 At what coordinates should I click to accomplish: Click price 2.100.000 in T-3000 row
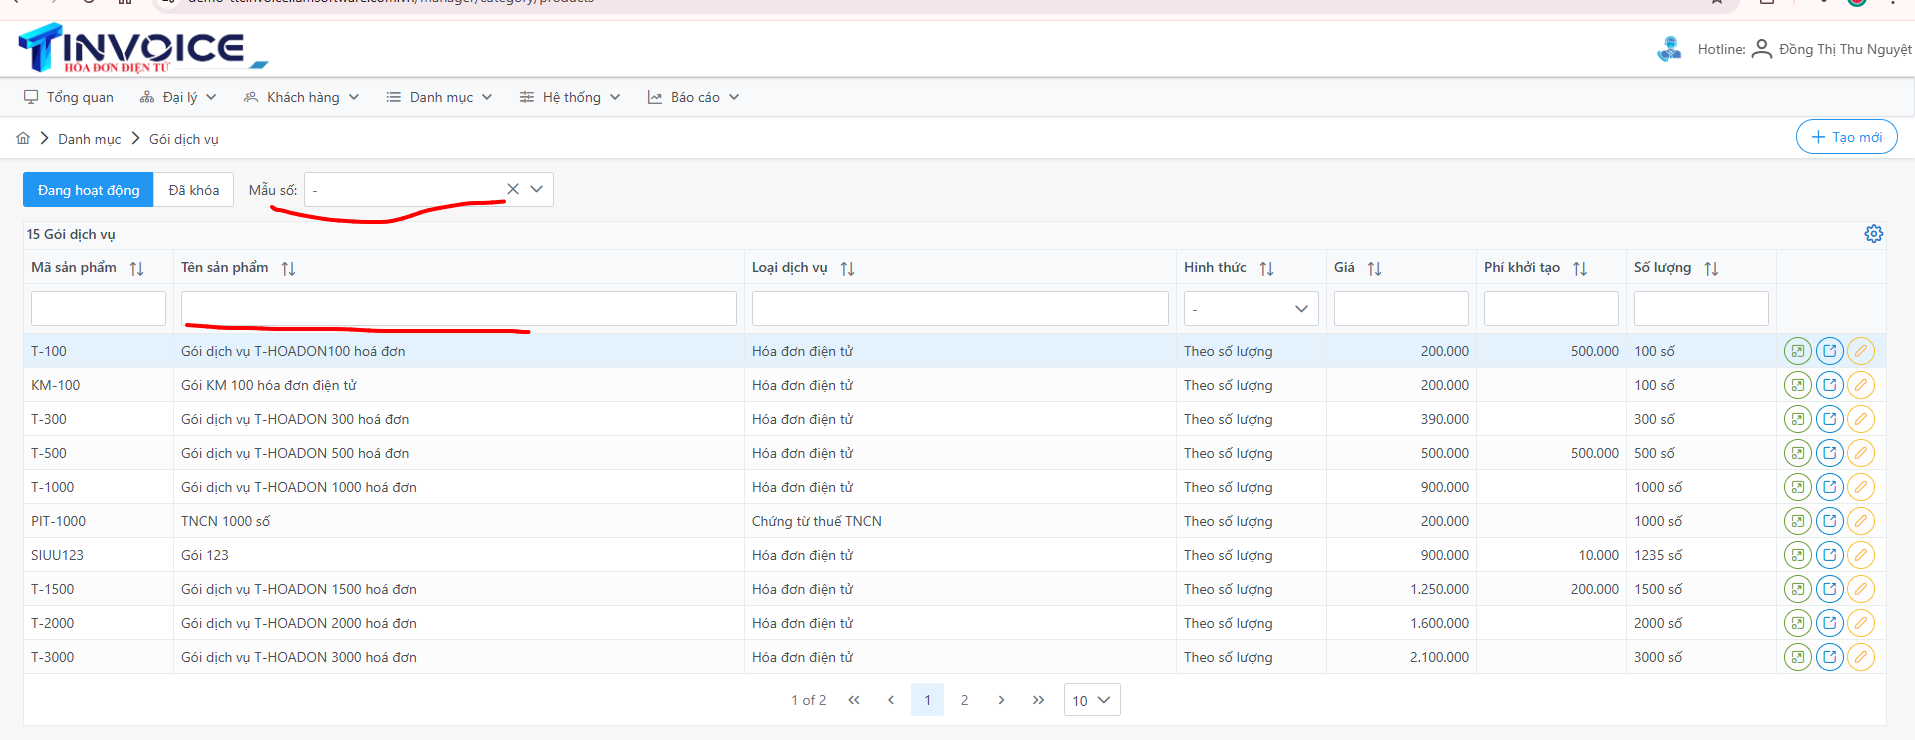[1439, 657]
